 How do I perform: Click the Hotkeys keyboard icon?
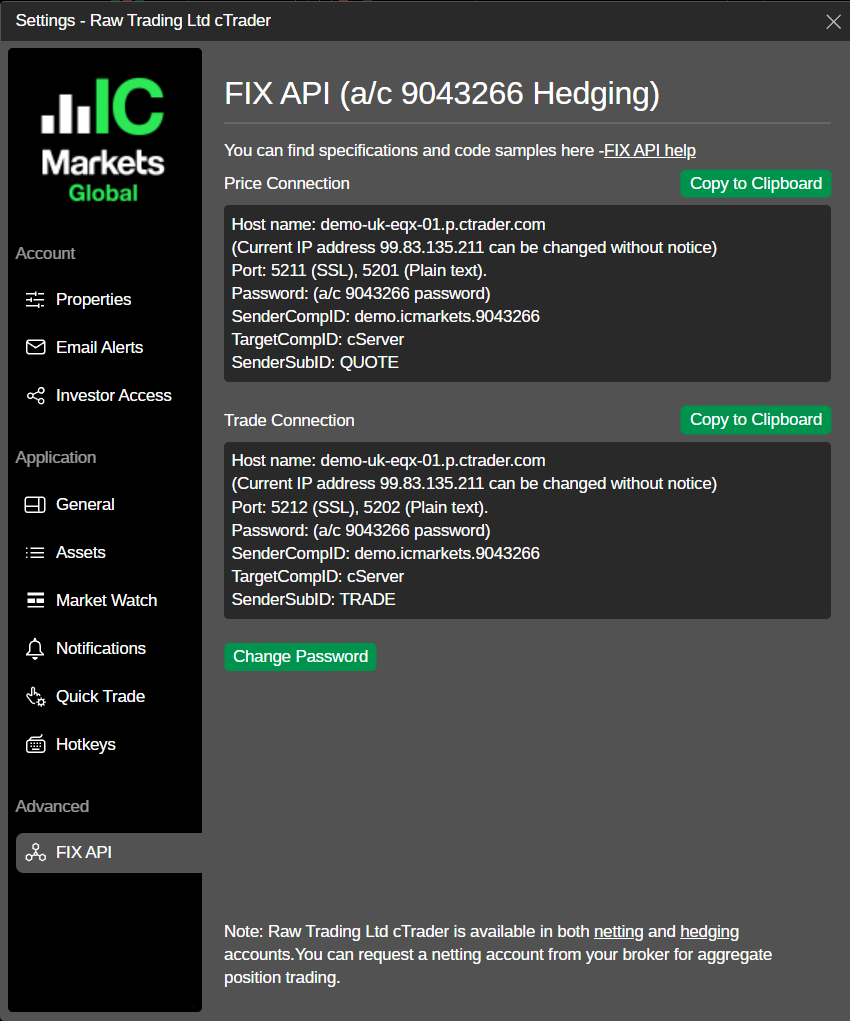tap(35, 744)
